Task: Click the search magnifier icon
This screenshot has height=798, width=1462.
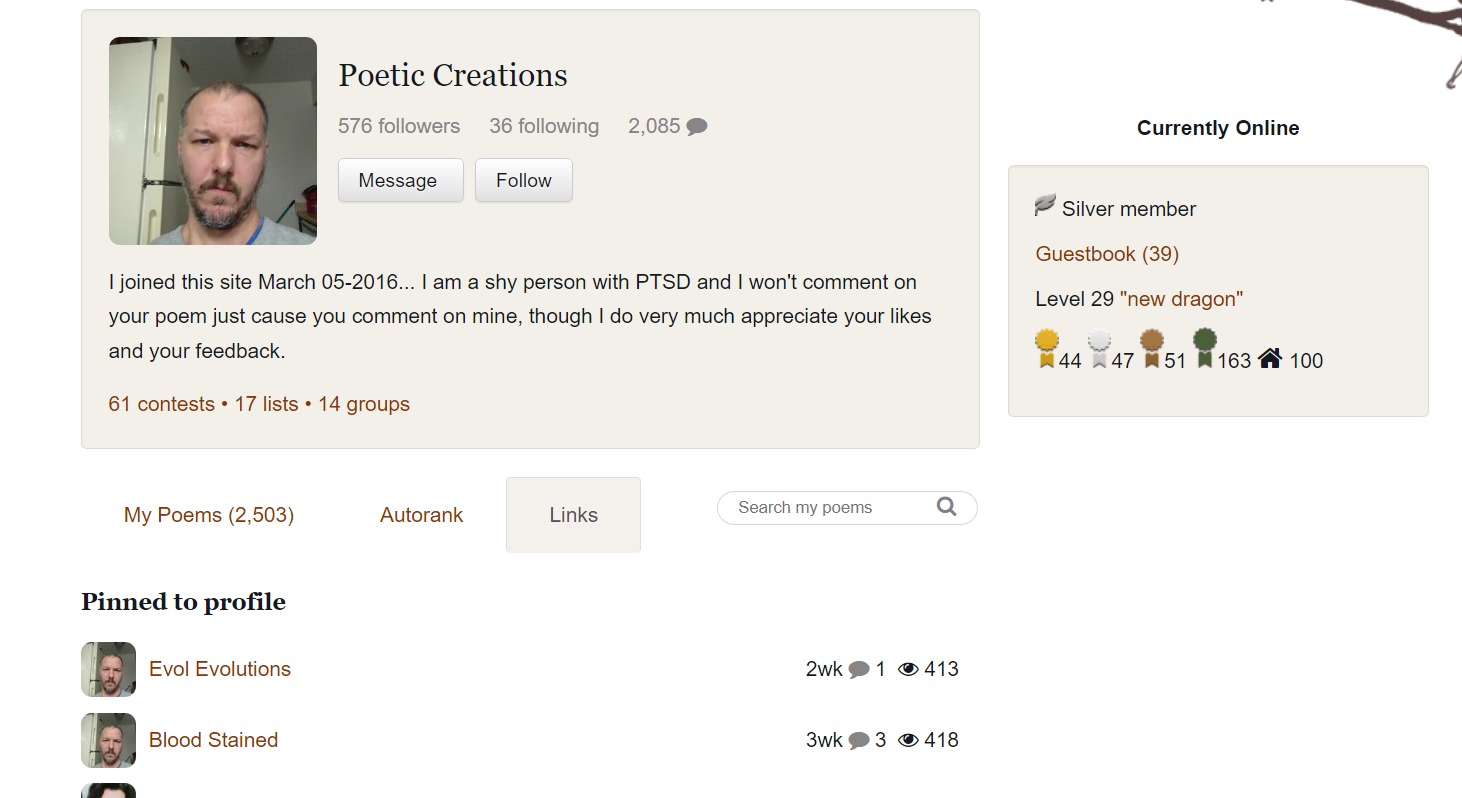Action: click(946, 507)
